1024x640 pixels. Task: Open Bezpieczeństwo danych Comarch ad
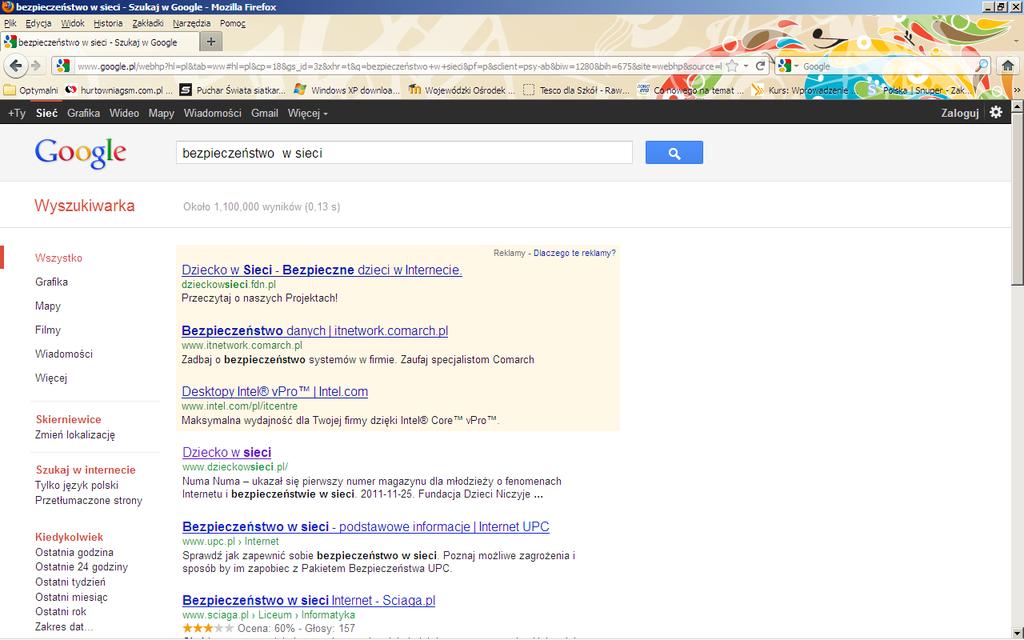tap(315, 330)
